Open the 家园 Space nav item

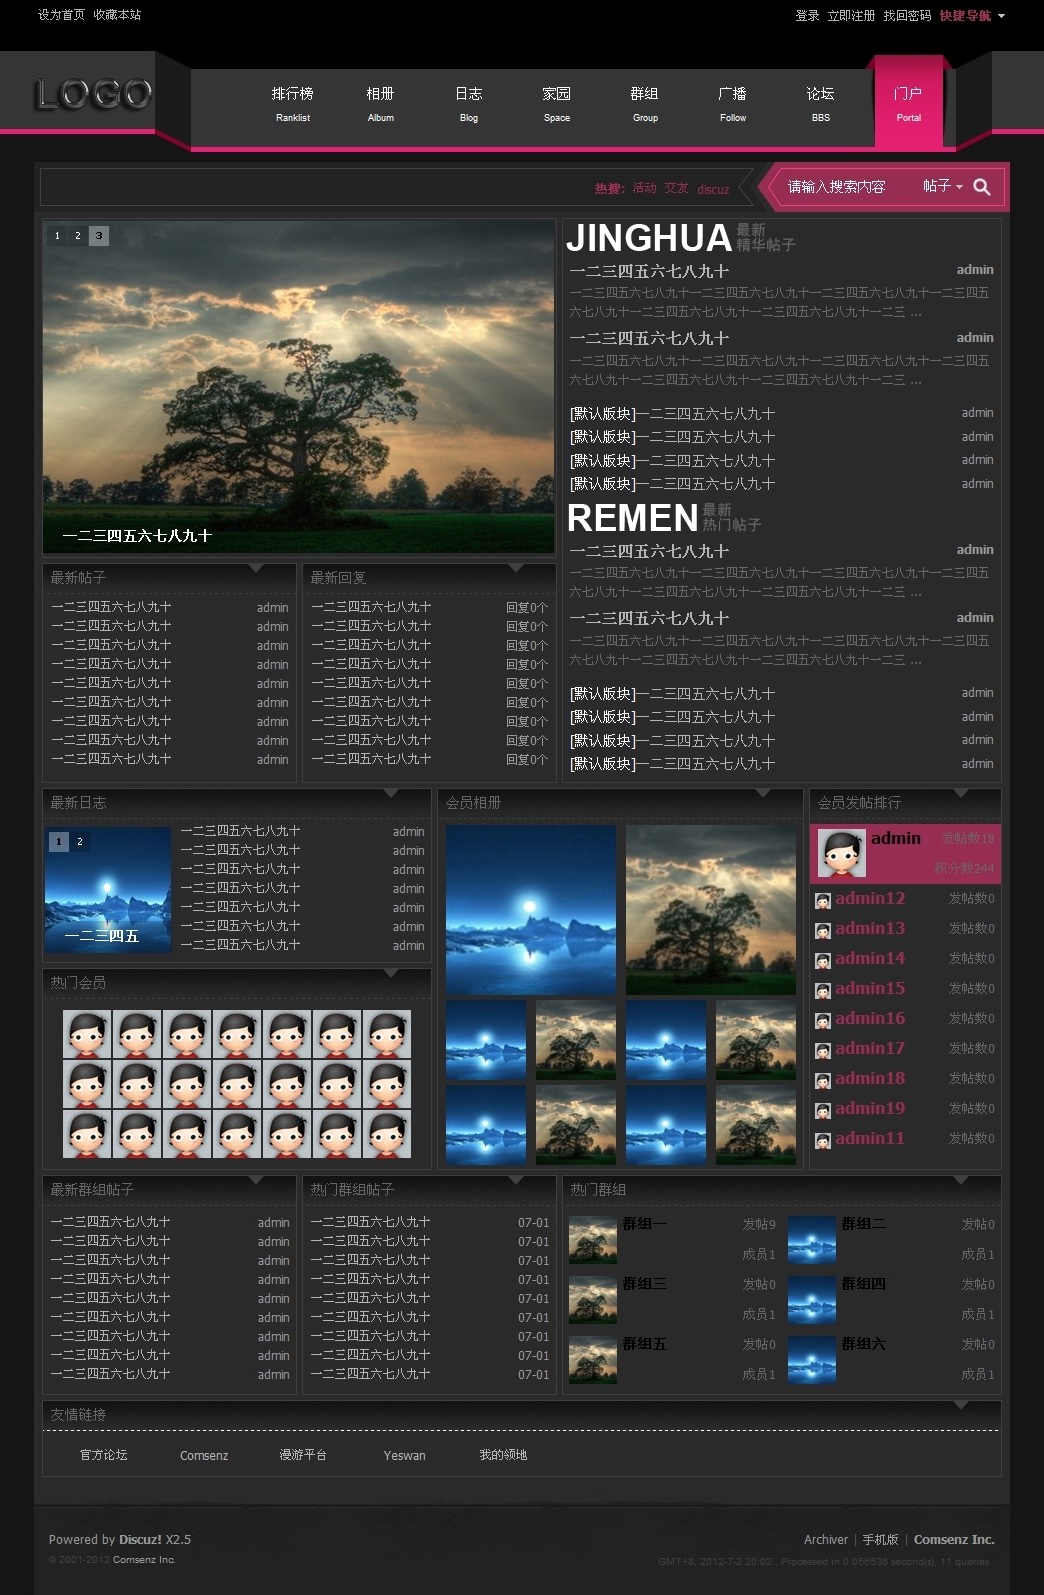(557, 104)
